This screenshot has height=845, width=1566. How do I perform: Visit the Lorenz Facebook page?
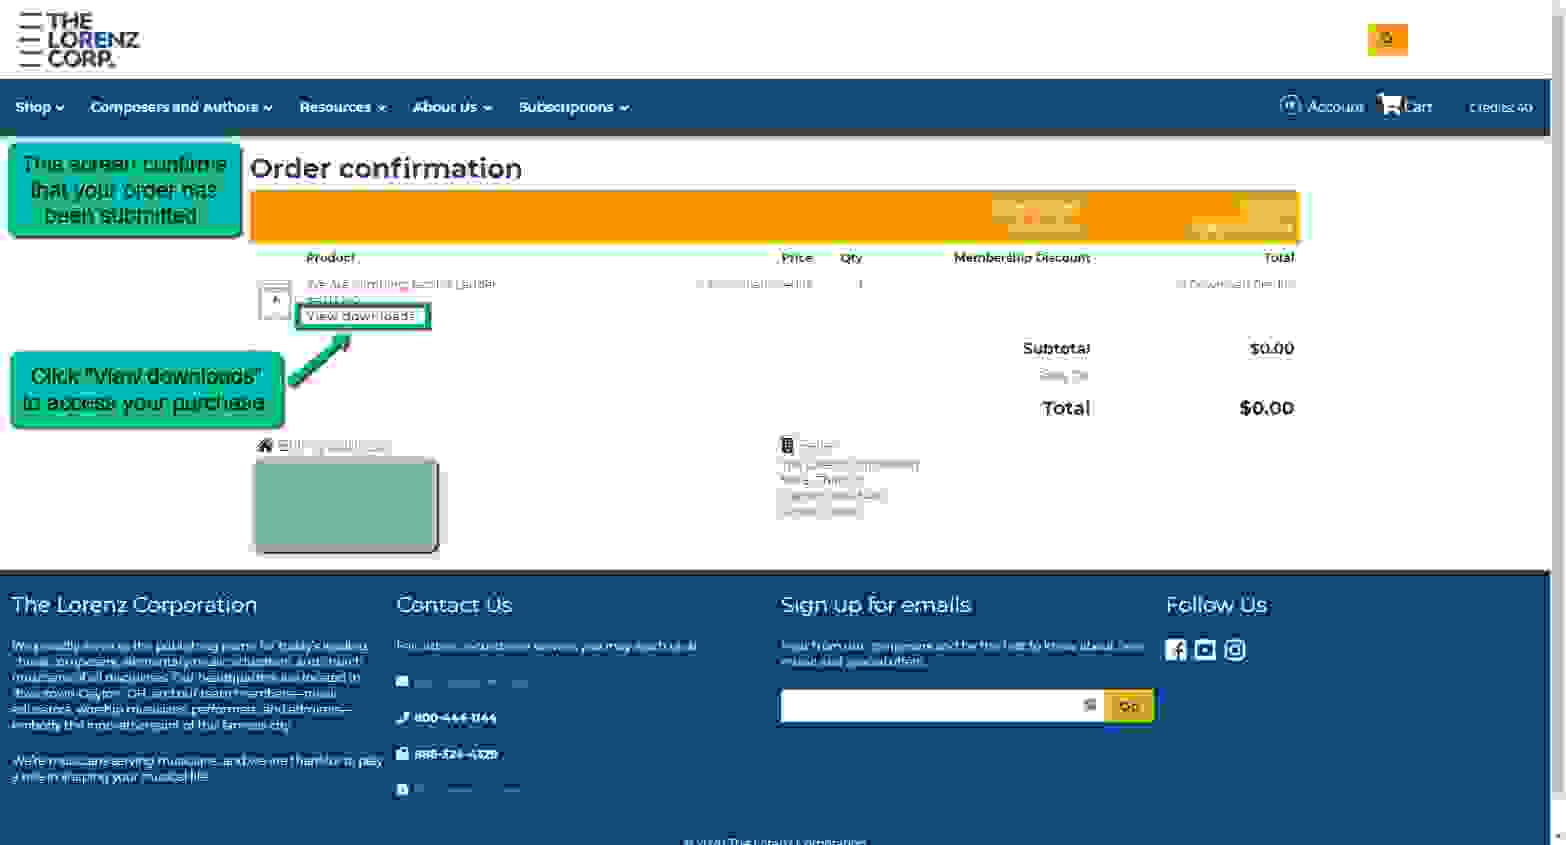1176,650
